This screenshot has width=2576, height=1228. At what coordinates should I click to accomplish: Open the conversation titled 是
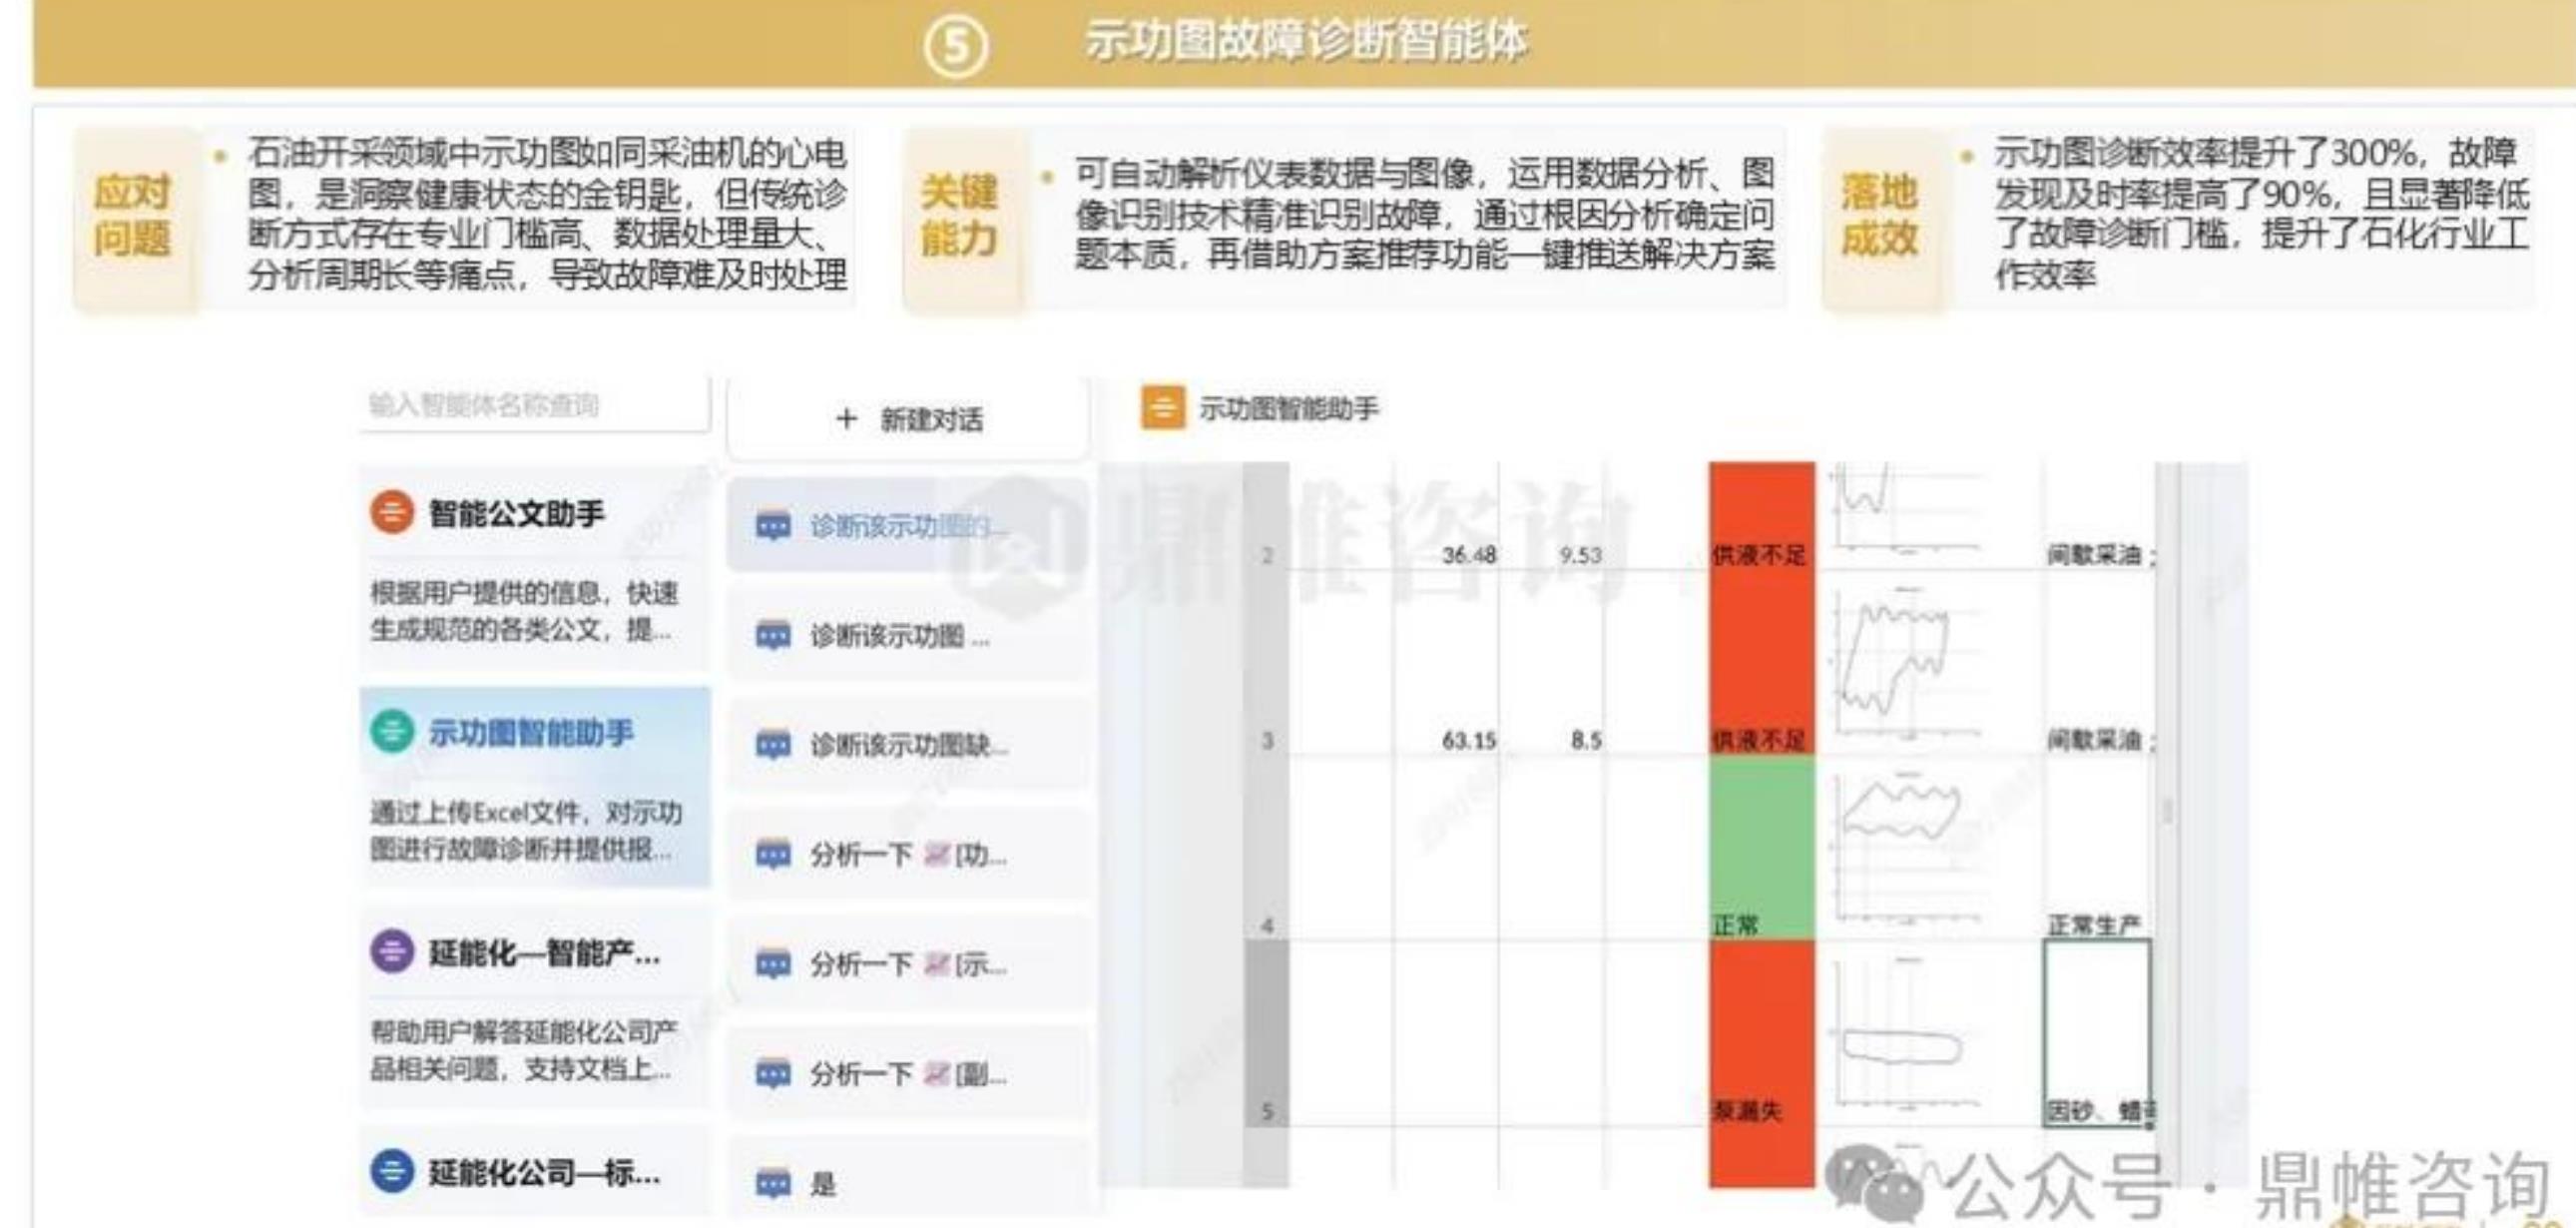pyautogui.click(x=908, y=1183)
